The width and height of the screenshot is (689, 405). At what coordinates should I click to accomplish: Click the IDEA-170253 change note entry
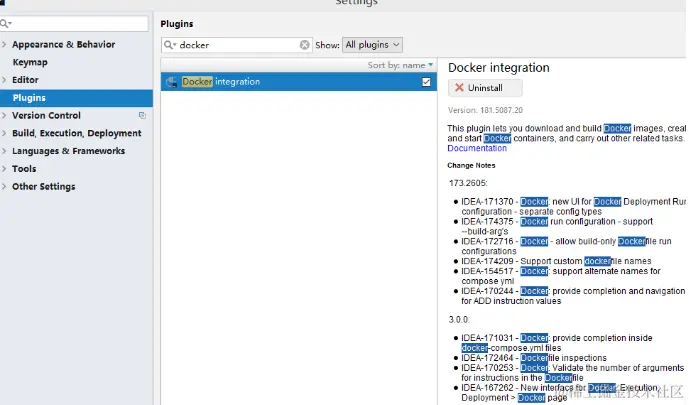click(573, 373)
